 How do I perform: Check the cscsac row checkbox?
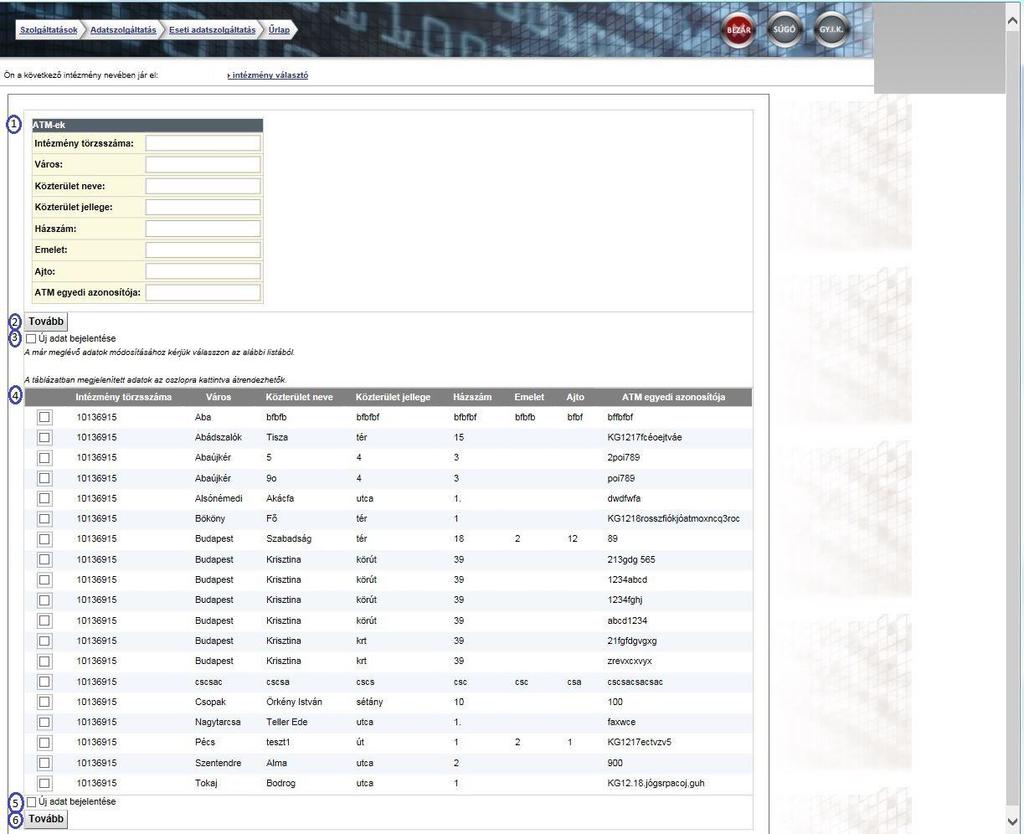tap(44, 682)
